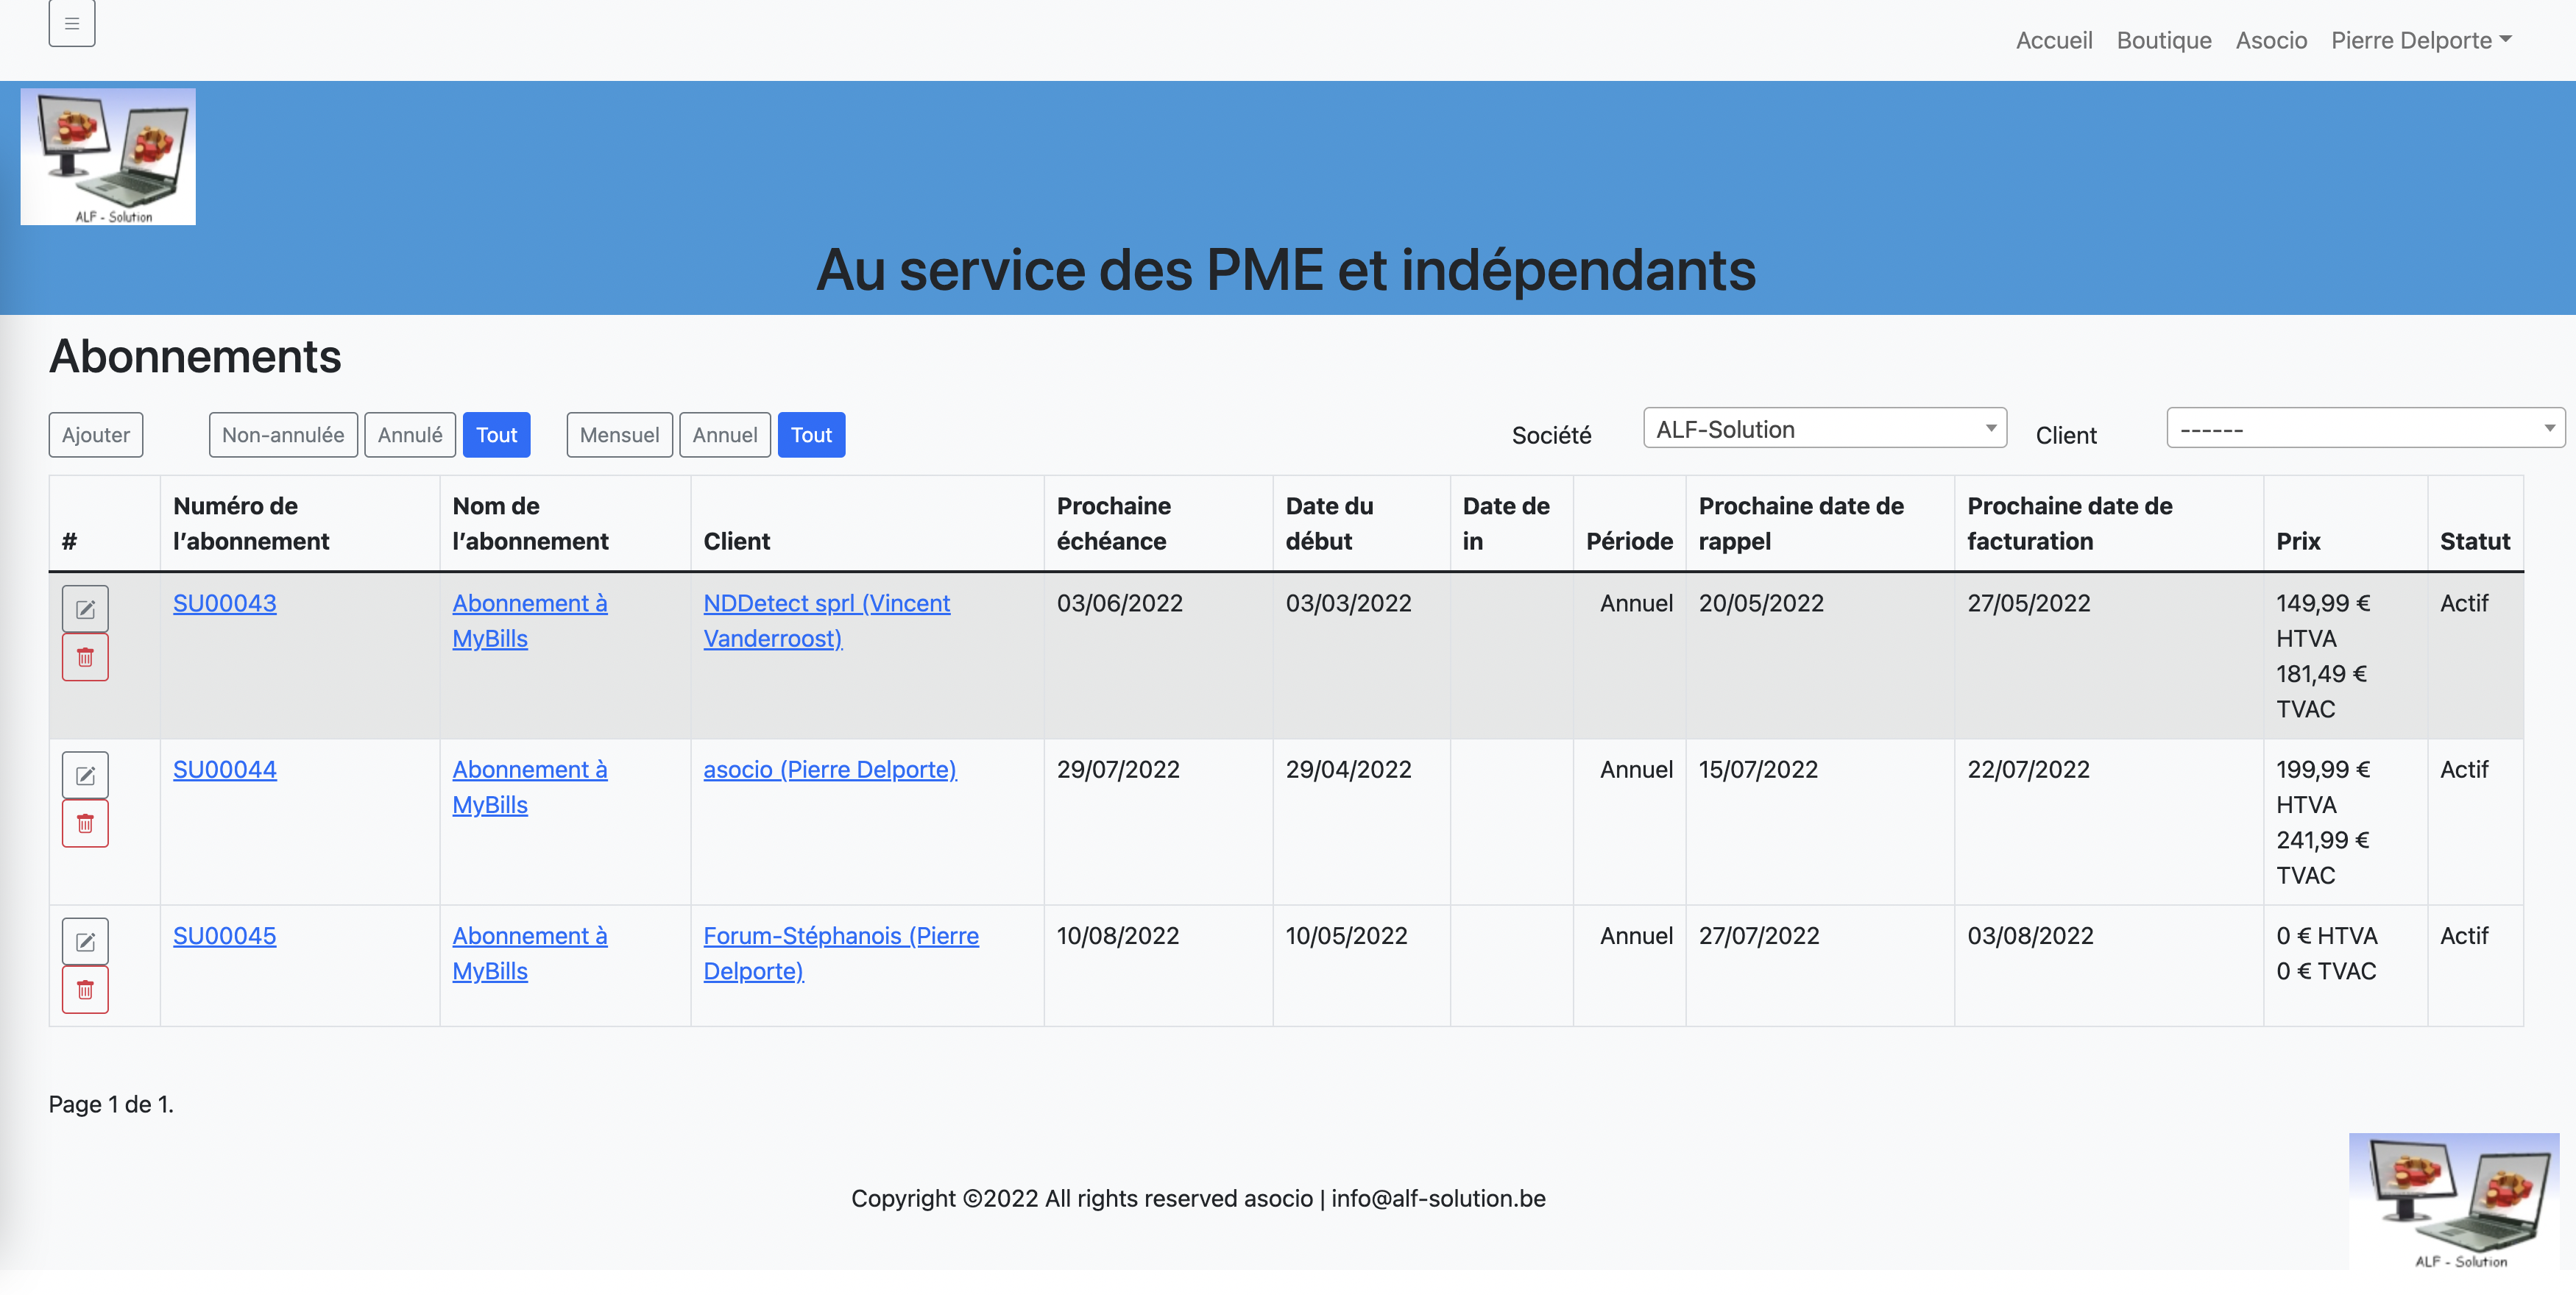2576x1295 pixels.
Task: Edit subscription SU00043
Action: (85, 608)
